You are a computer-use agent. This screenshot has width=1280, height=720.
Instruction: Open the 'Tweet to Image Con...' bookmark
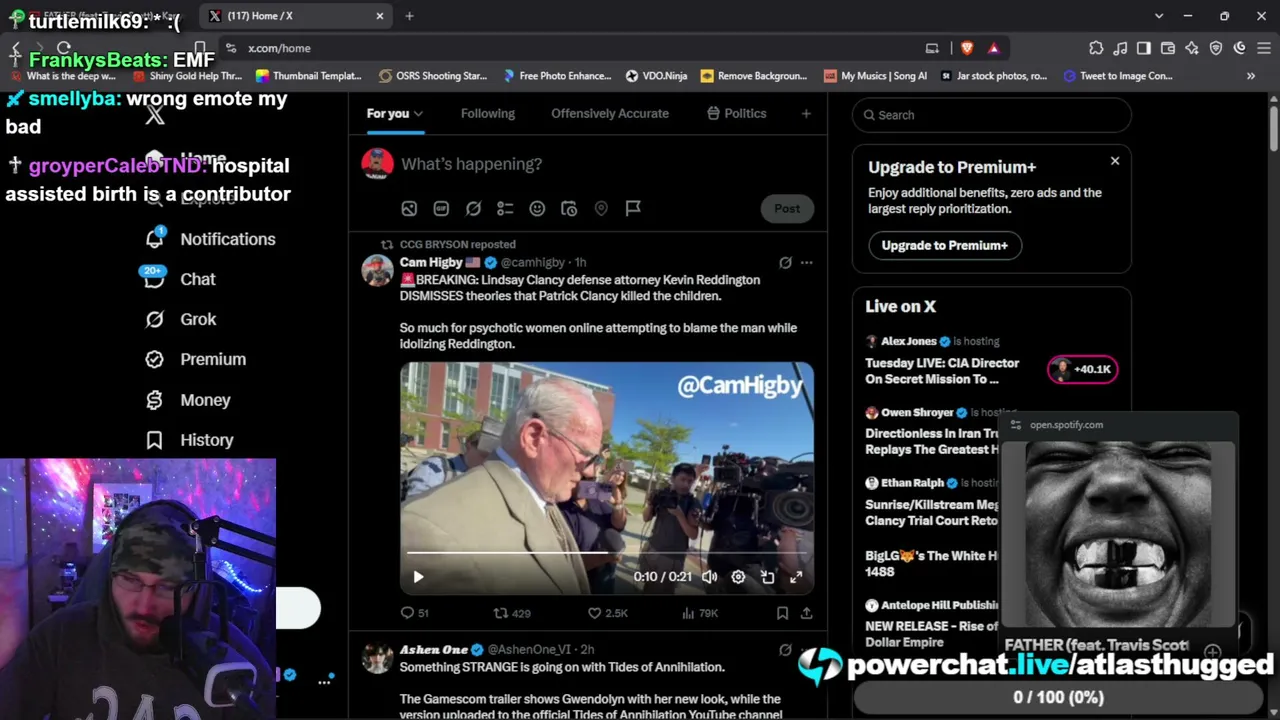pos(1118,76)
